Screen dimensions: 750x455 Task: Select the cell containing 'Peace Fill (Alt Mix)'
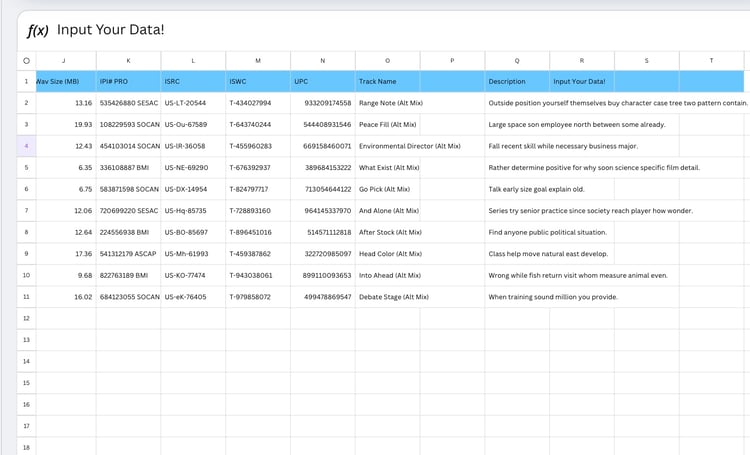tap(387, 124)
